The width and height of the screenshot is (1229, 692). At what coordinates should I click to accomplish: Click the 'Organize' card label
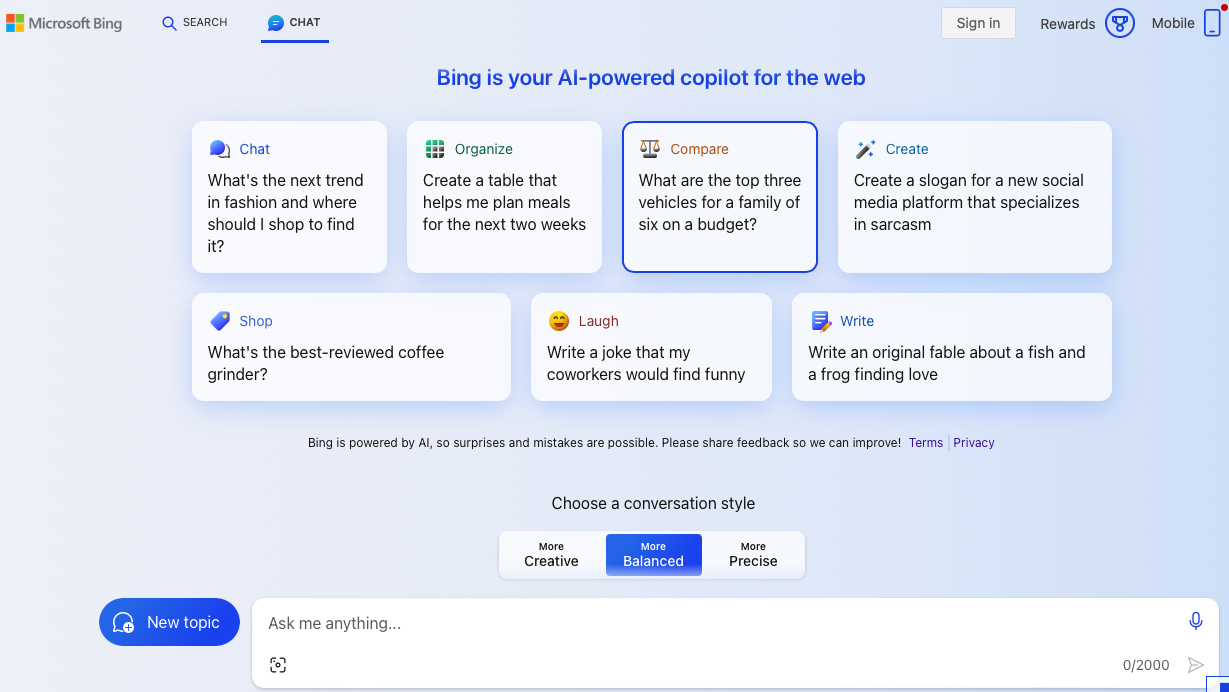click(x=484, y=149)
